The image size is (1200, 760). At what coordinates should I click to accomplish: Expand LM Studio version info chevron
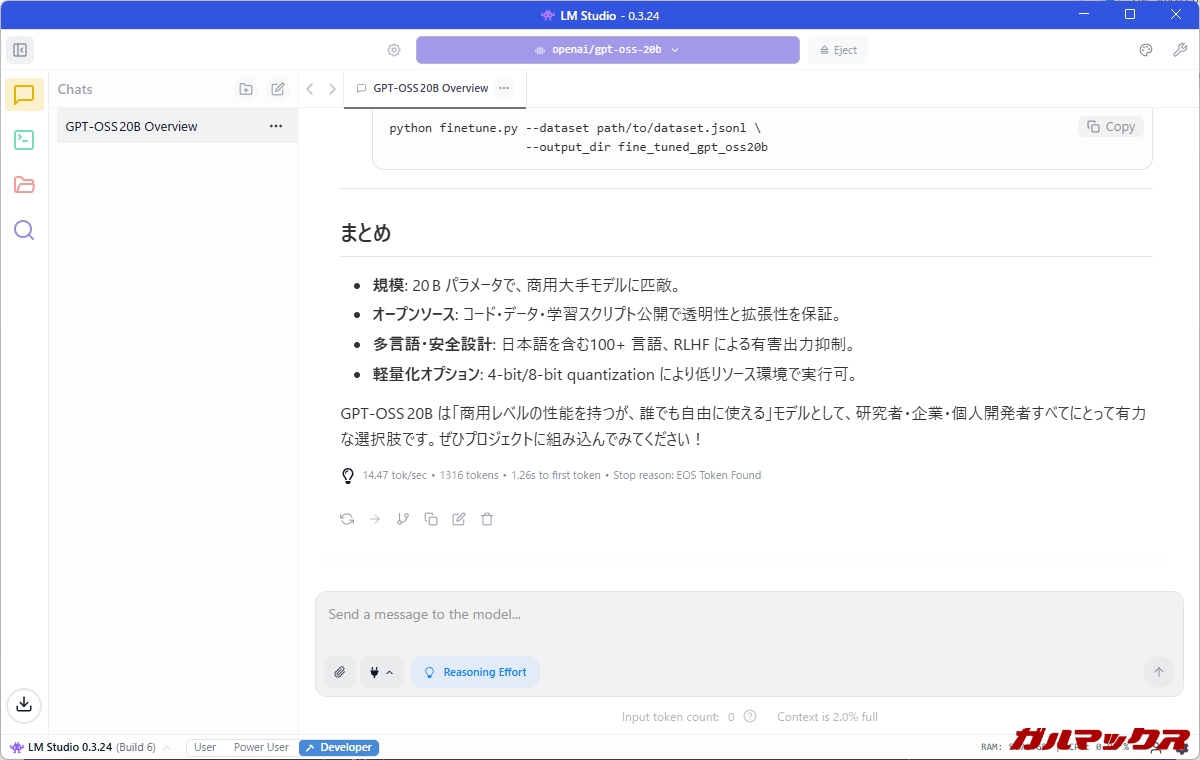pyautogui.click(x=167, y=748)
